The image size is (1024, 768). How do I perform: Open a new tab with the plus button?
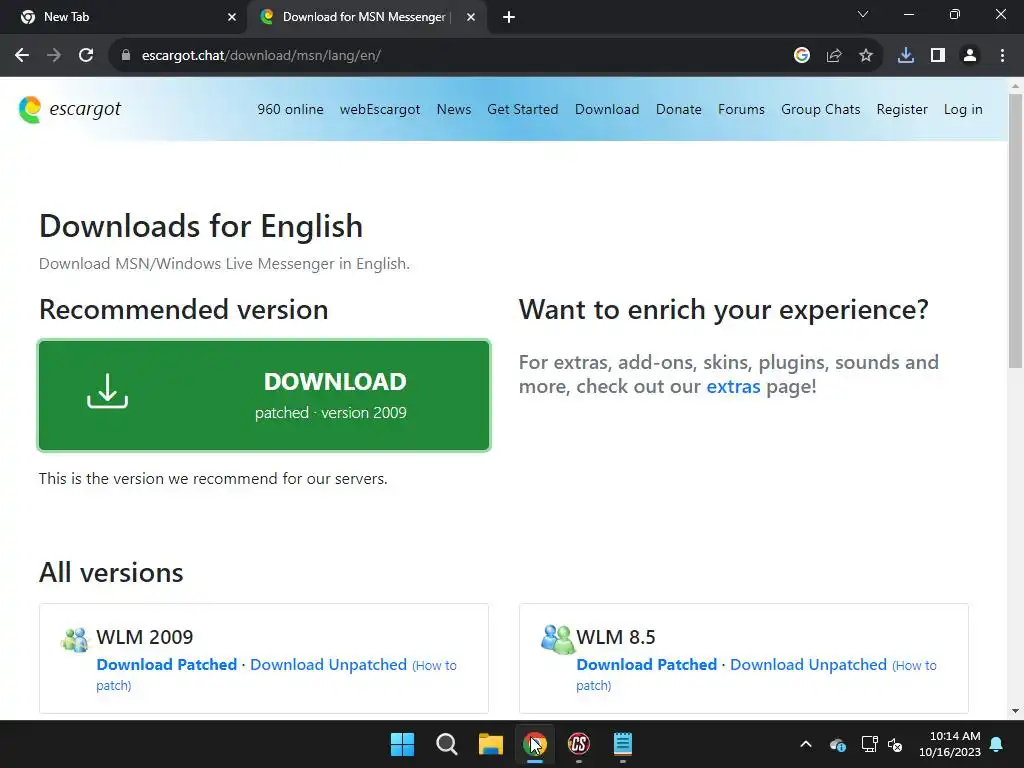tap(509, 17)
